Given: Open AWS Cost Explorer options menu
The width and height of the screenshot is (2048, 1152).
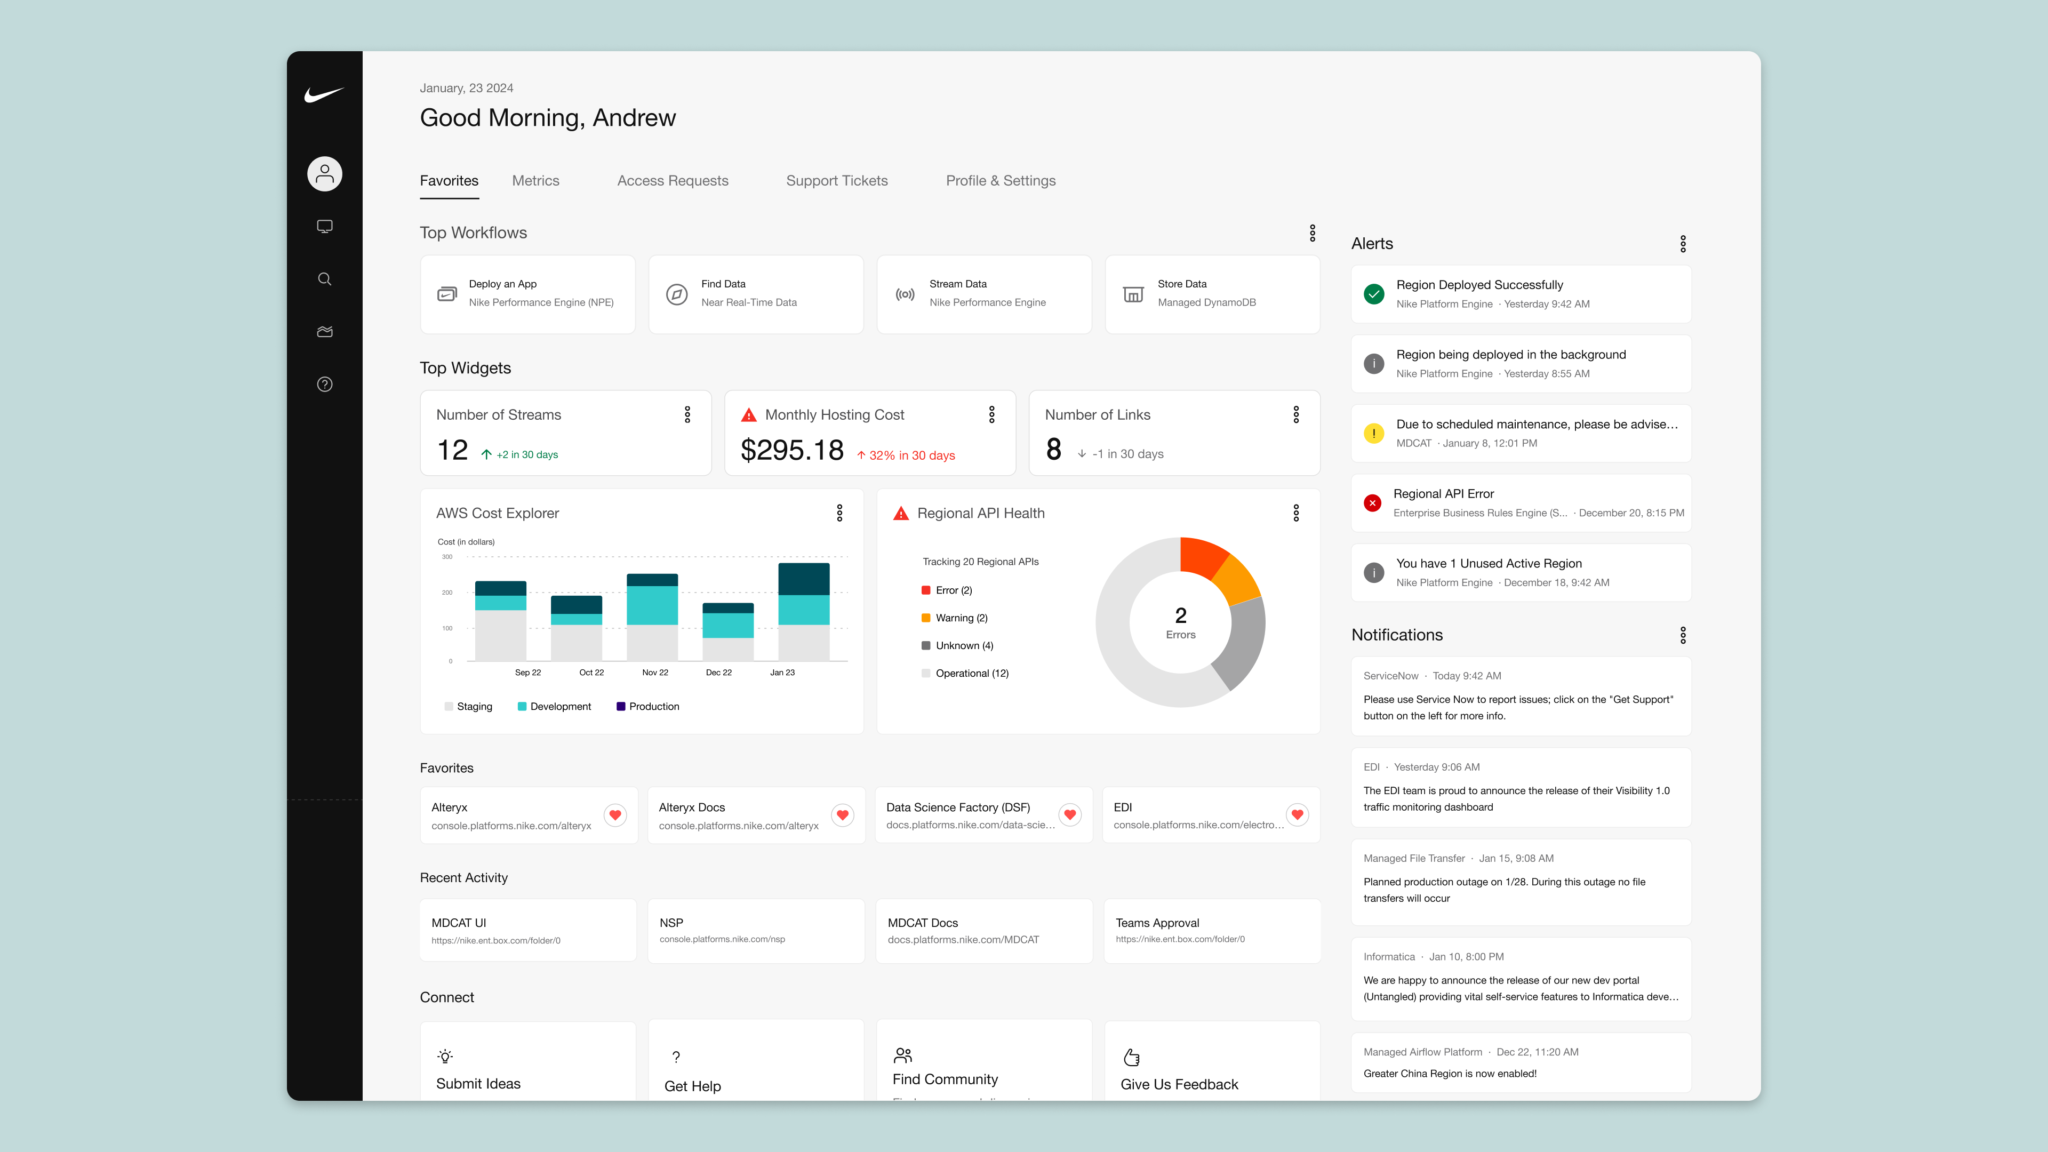Looking at the screenshot, I should [x=839, y=513].
